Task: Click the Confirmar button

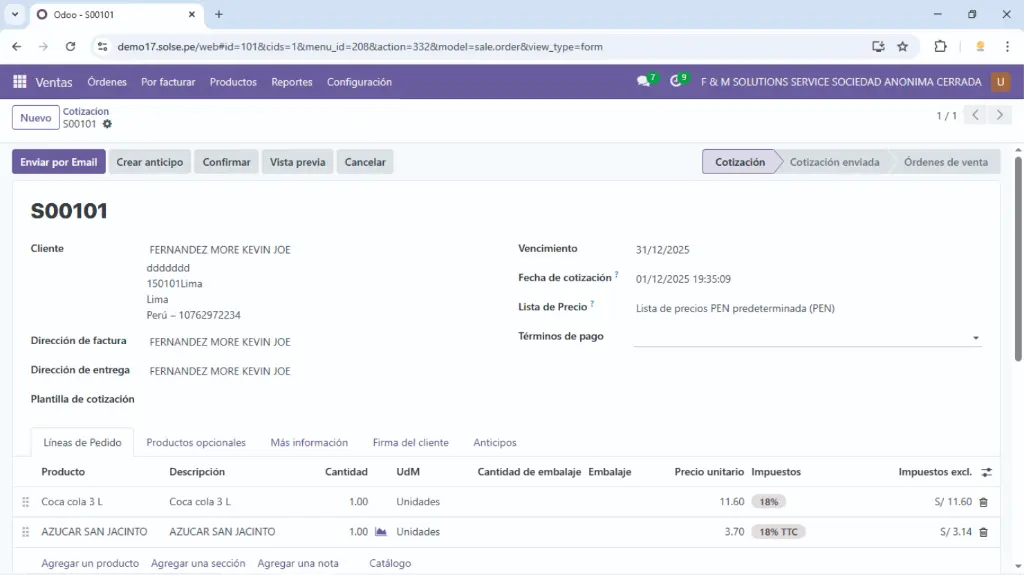Action: coord(226,162)
